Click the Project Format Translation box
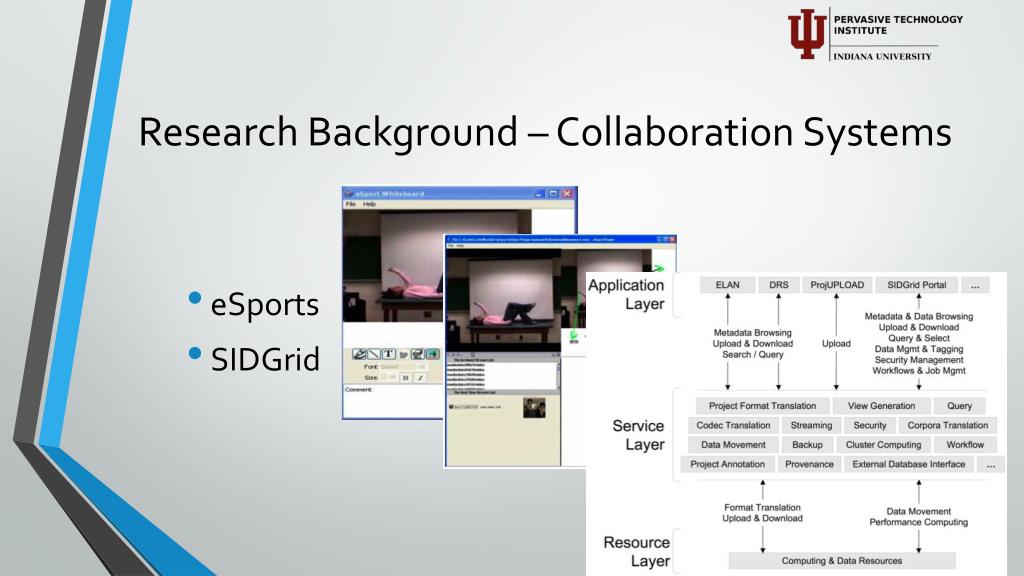 click(x=762, y=406)
